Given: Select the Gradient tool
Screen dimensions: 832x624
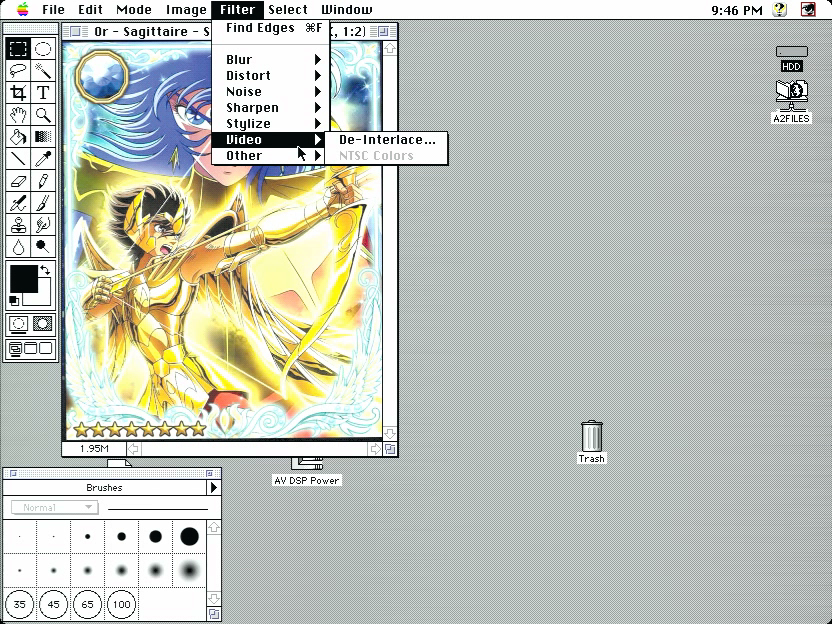Looking at the screenshot, I should click(43, 137).
